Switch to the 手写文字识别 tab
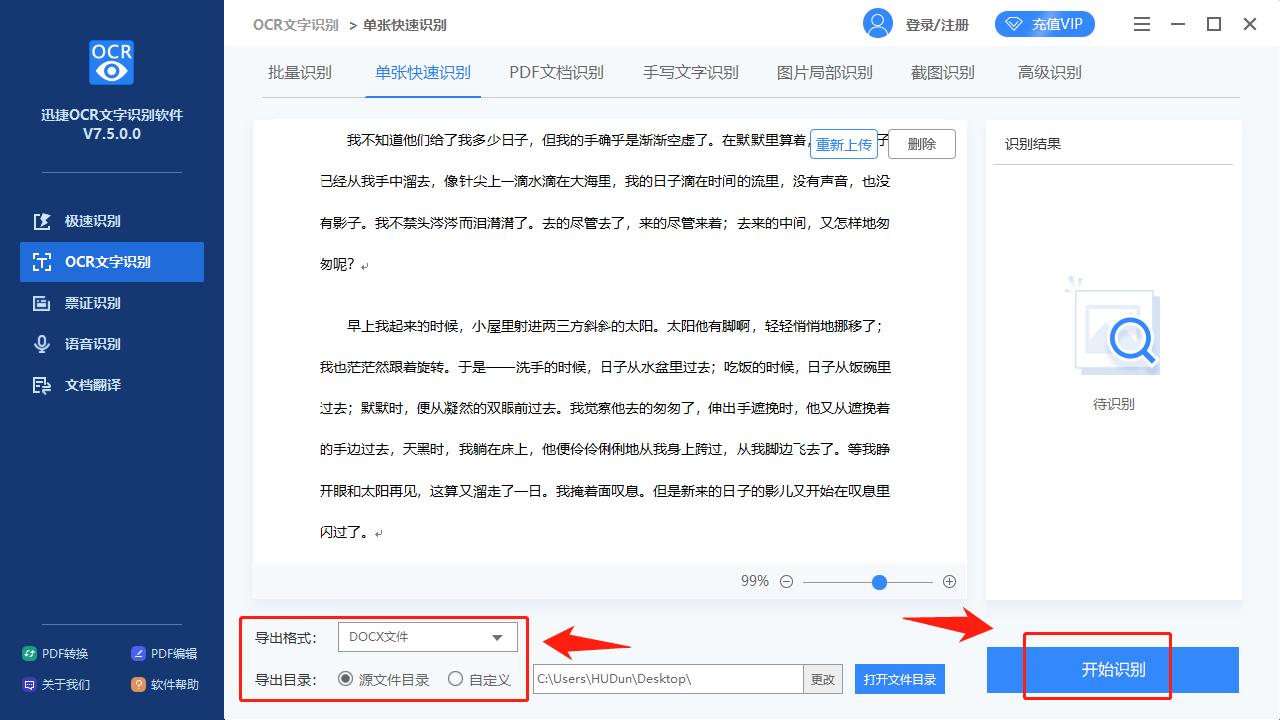1280x720 pixels. click(x=690, y=72)
